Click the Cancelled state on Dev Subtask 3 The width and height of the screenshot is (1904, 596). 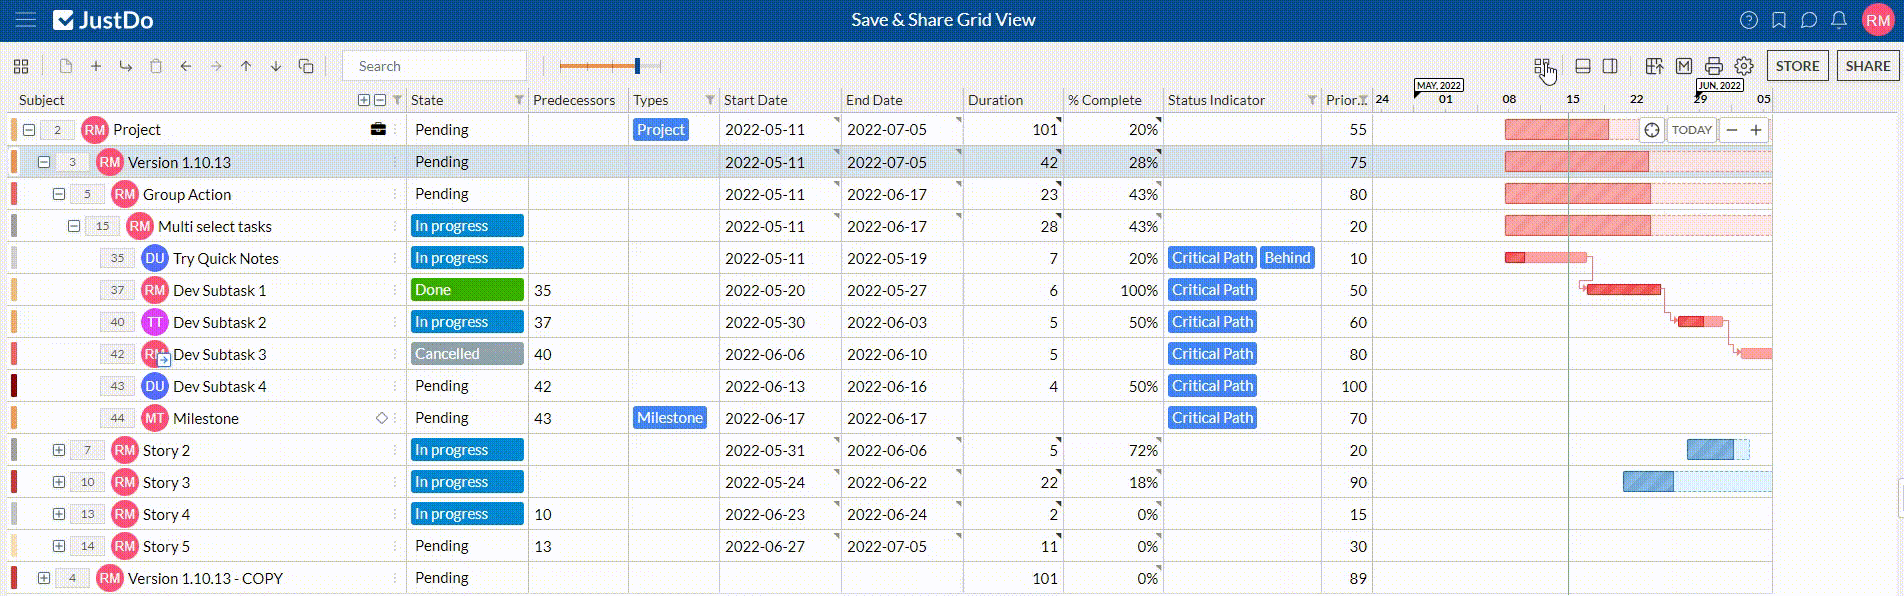467,354
